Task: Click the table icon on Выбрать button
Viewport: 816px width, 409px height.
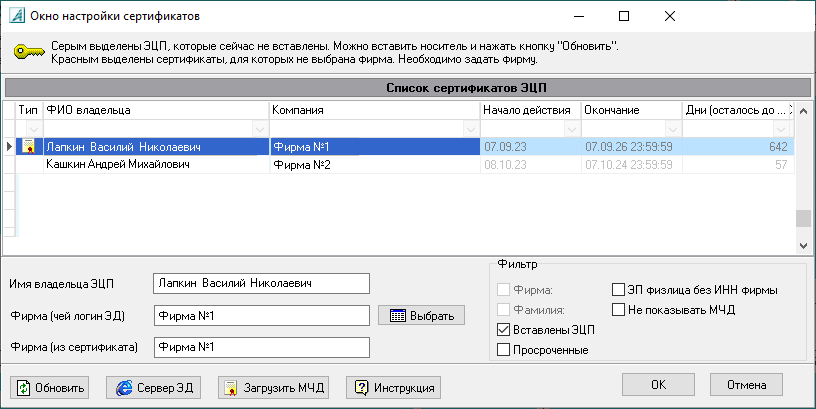Action: 397,316
